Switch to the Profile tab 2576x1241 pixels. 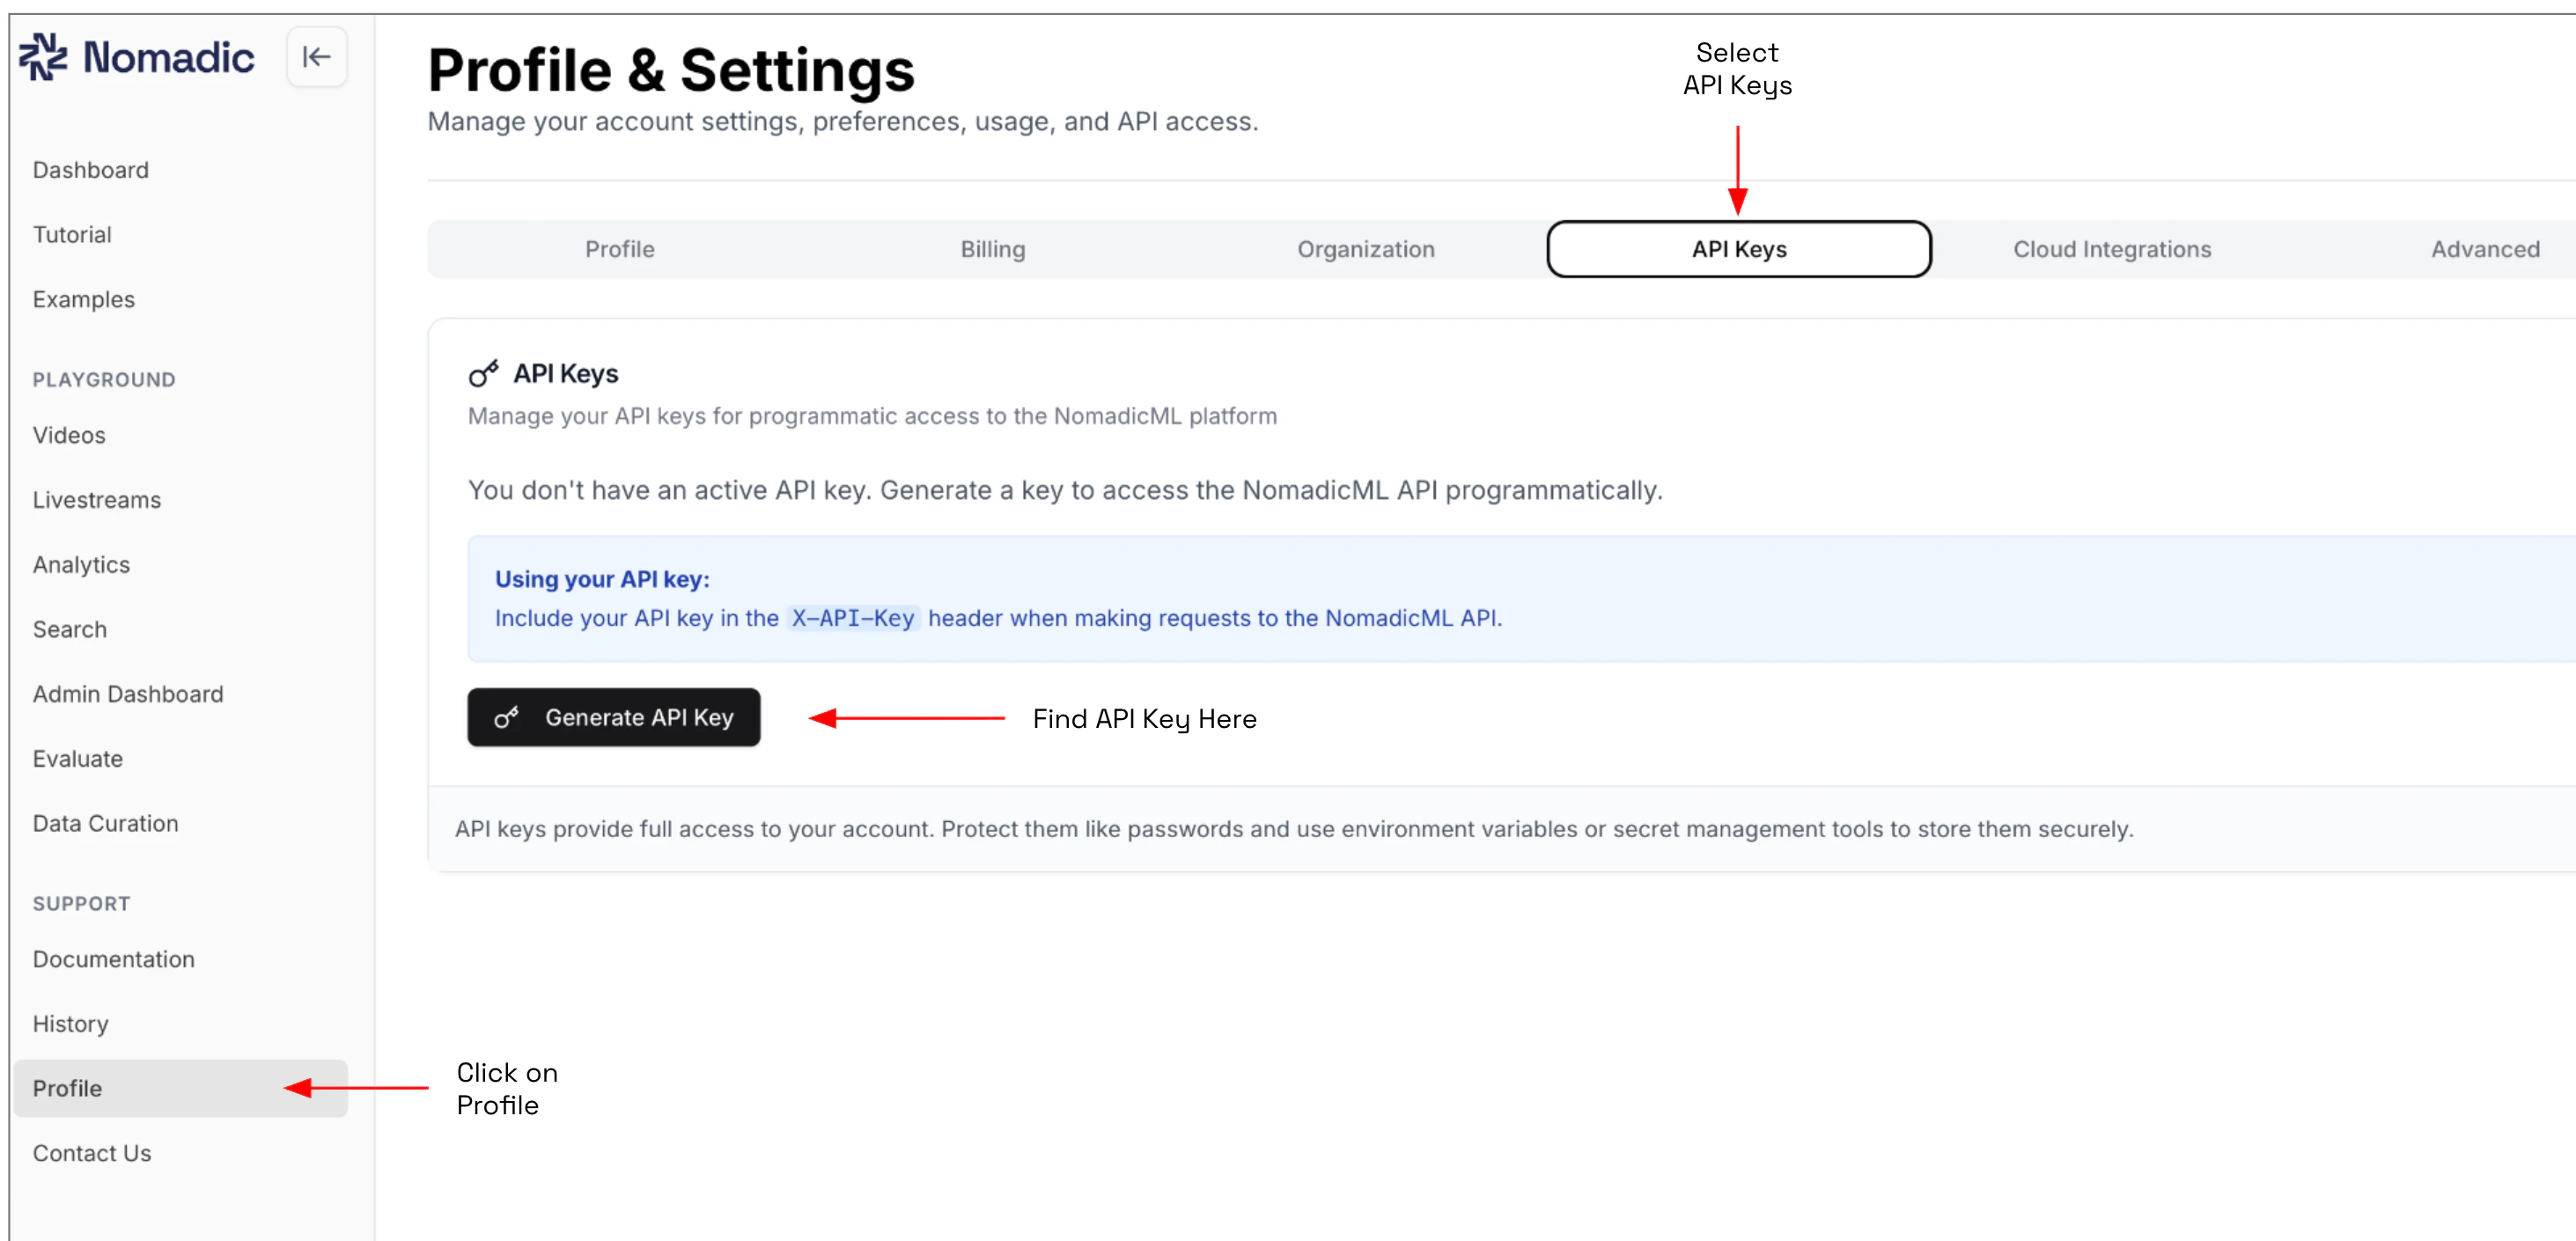(620, 250)
